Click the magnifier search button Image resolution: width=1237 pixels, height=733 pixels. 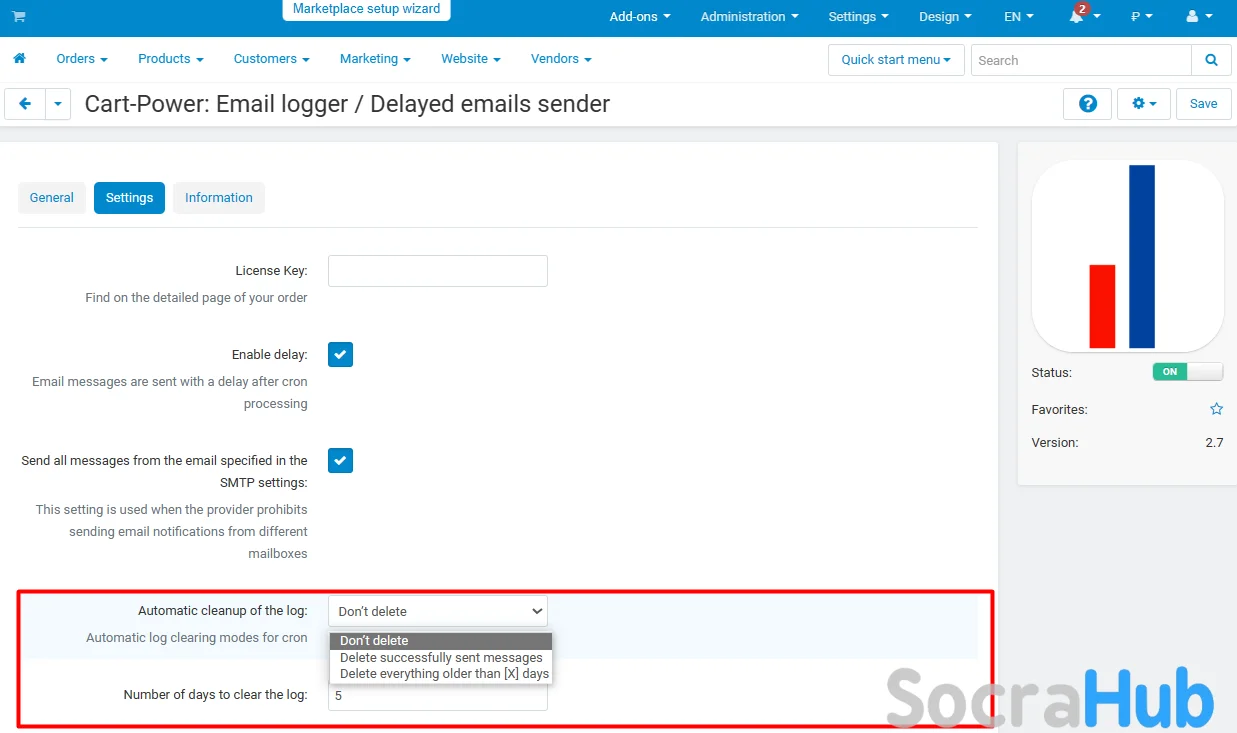click(1211, 60)
